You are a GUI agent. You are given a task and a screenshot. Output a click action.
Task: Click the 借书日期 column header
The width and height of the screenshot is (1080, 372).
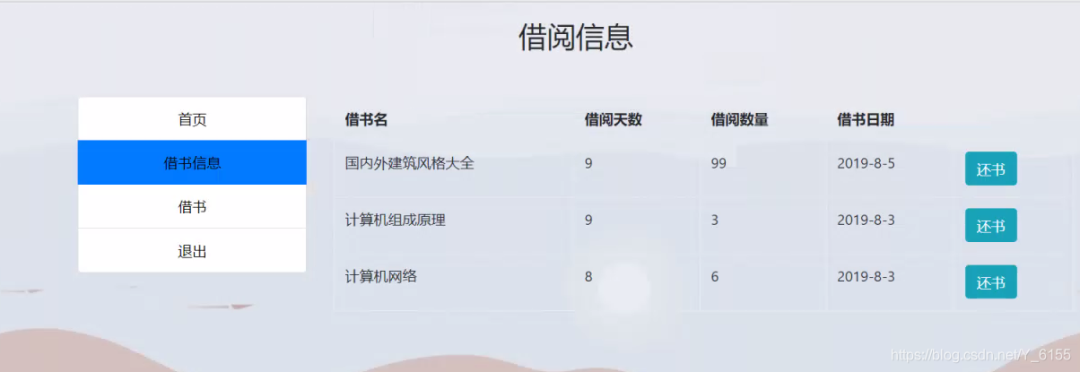866,120
